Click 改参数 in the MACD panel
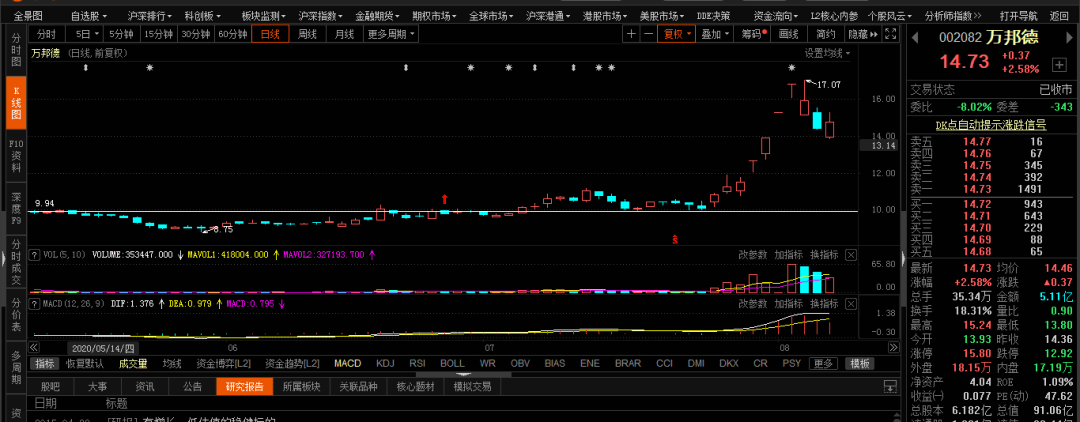 (x=753, y=302)
